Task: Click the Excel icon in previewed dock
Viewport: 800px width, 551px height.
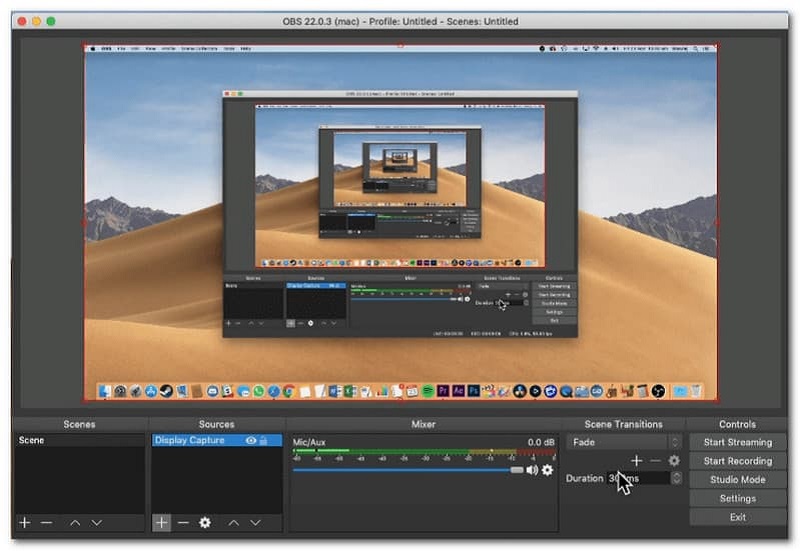Action: click(x=350, y=391)
